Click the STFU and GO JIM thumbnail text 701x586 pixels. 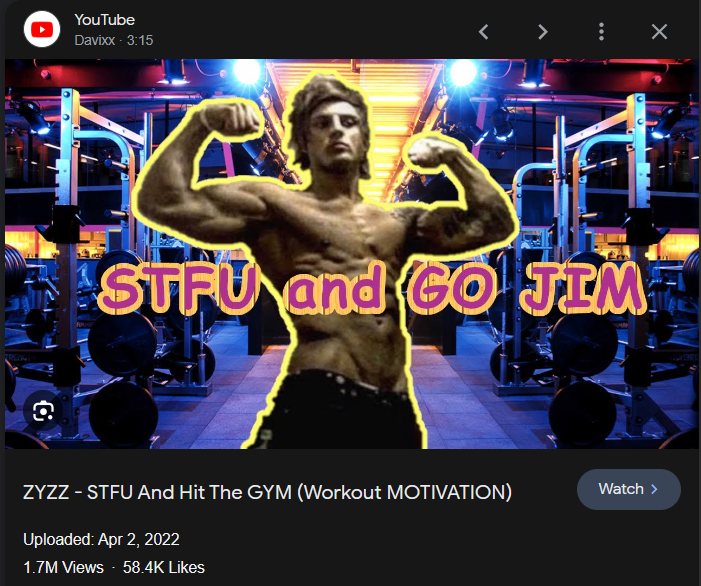[372, 288]
